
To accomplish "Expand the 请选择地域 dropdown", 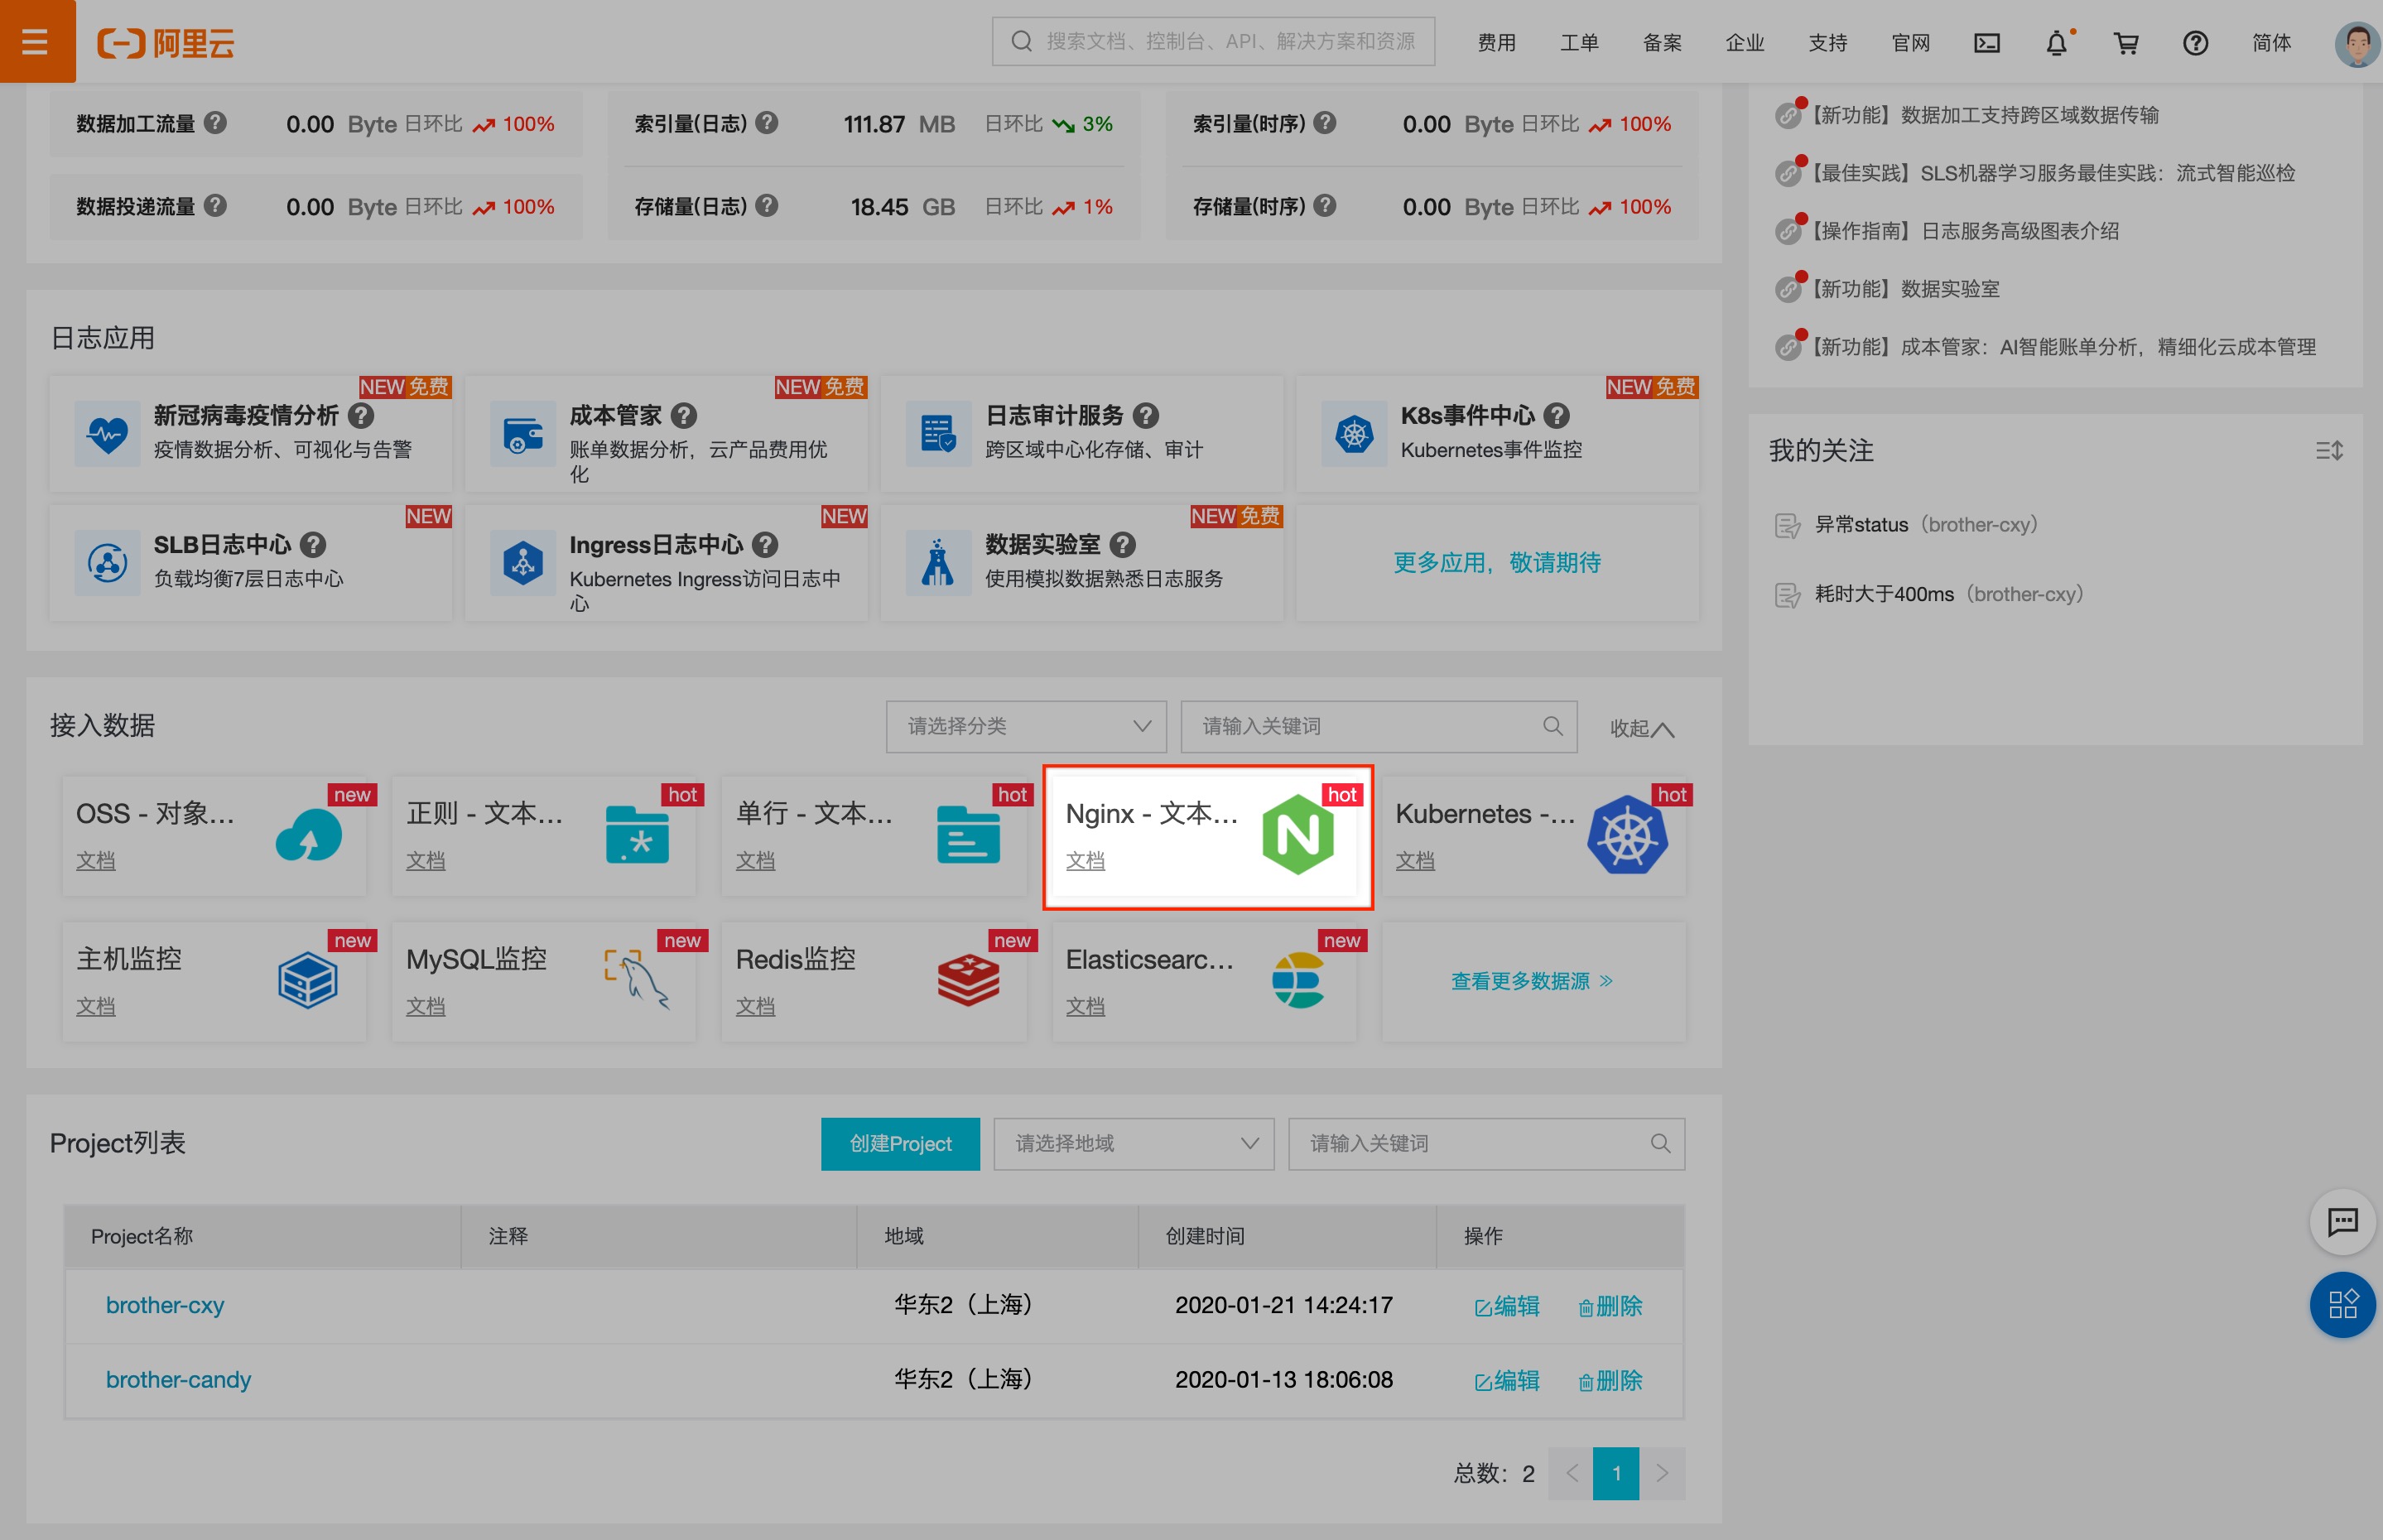I will 1134,1143.
